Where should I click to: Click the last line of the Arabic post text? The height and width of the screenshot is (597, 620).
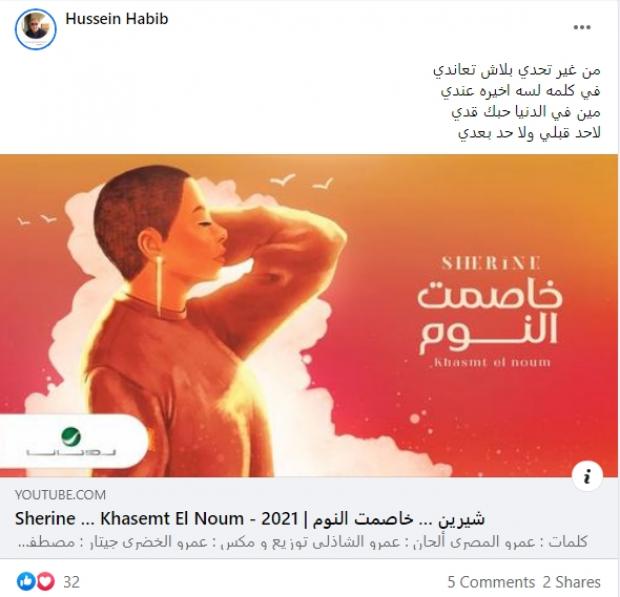[529, 133]
